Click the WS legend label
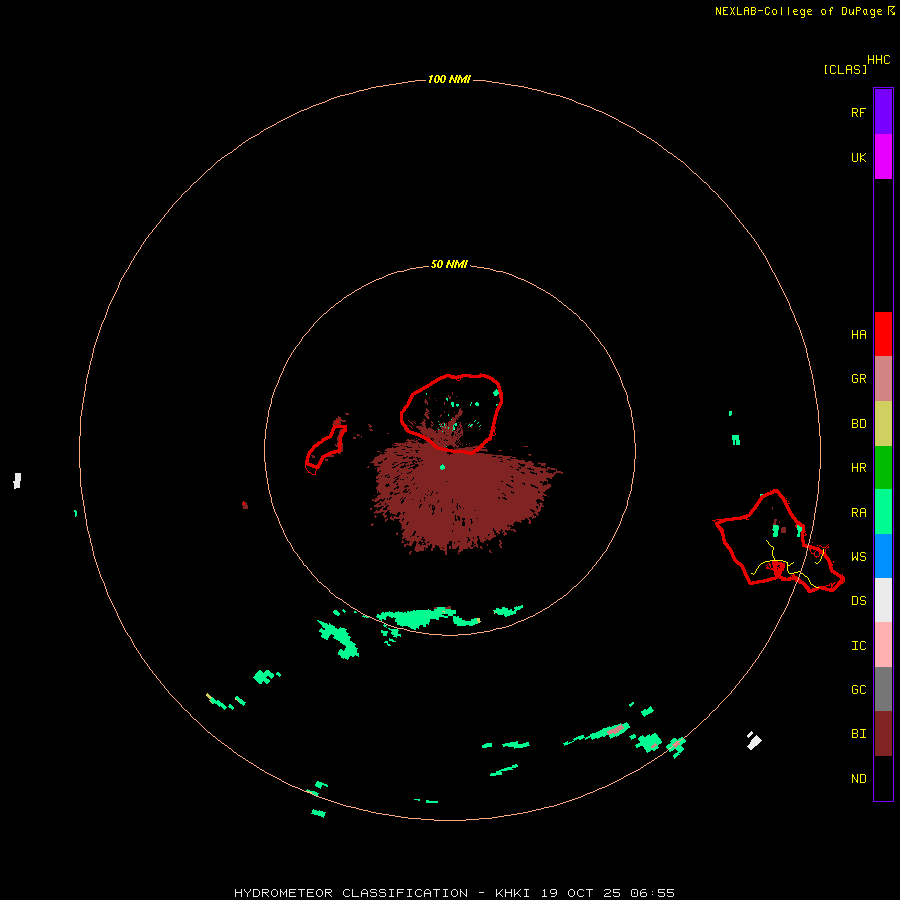900x900 pixels. (858, 557)
